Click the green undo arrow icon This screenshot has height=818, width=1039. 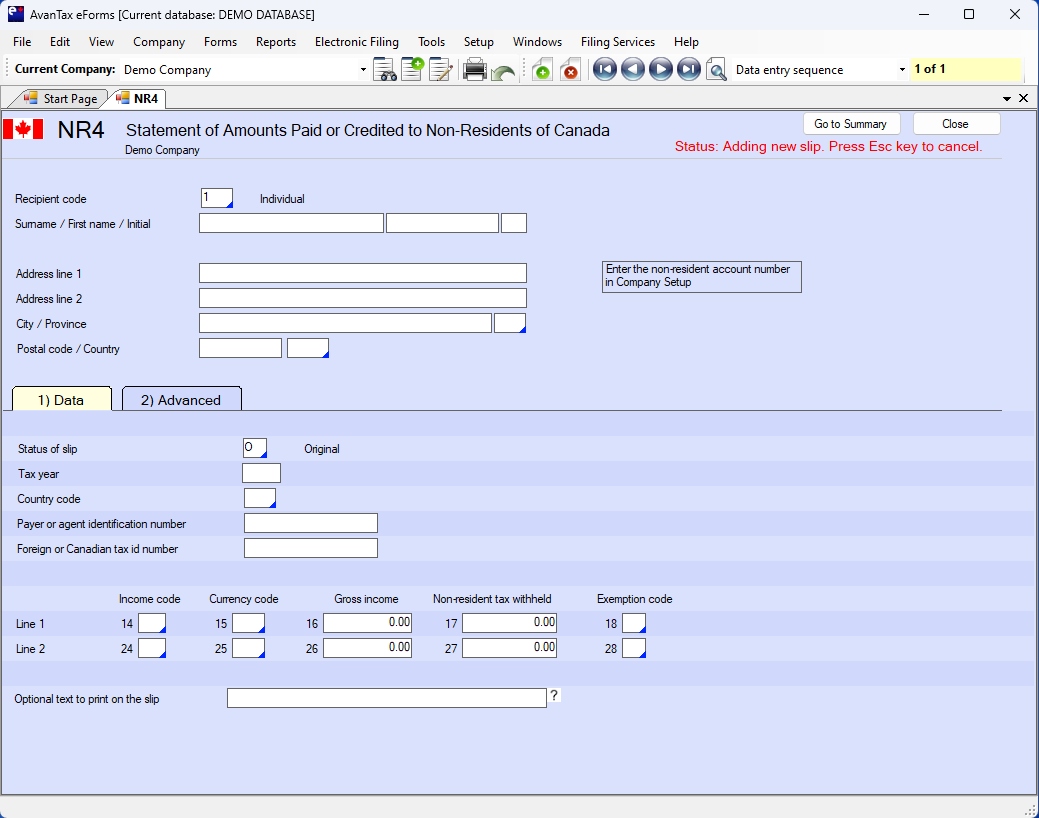tap(503, 72)
